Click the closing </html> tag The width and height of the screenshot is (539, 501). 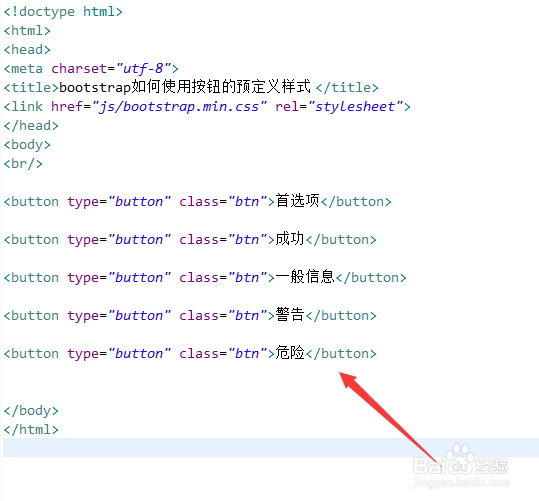click(31, 429)
